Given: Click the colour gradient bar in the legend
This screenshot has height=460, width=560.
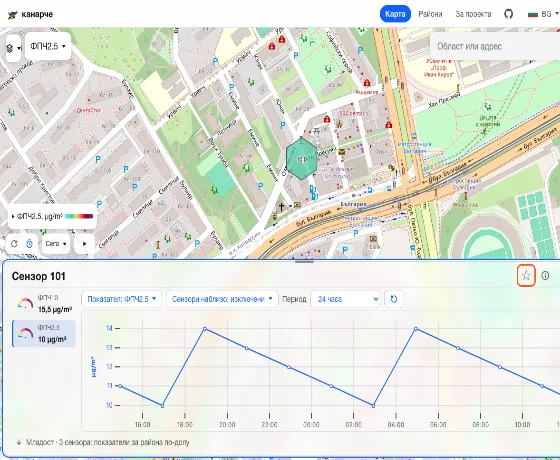Looking at the screenshot, I should coord(79,216).
